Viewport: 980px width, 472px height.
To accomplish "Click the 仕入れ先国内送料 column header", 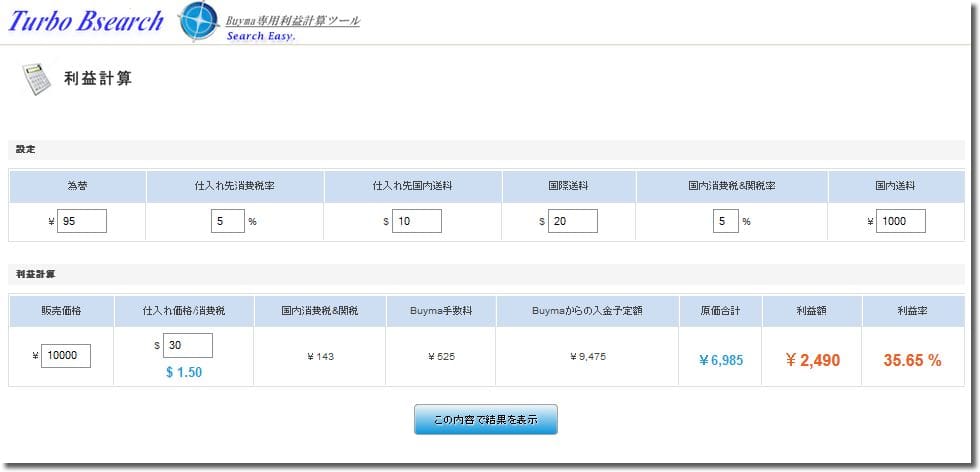I will pyautogui.click(x=412, y=186).
